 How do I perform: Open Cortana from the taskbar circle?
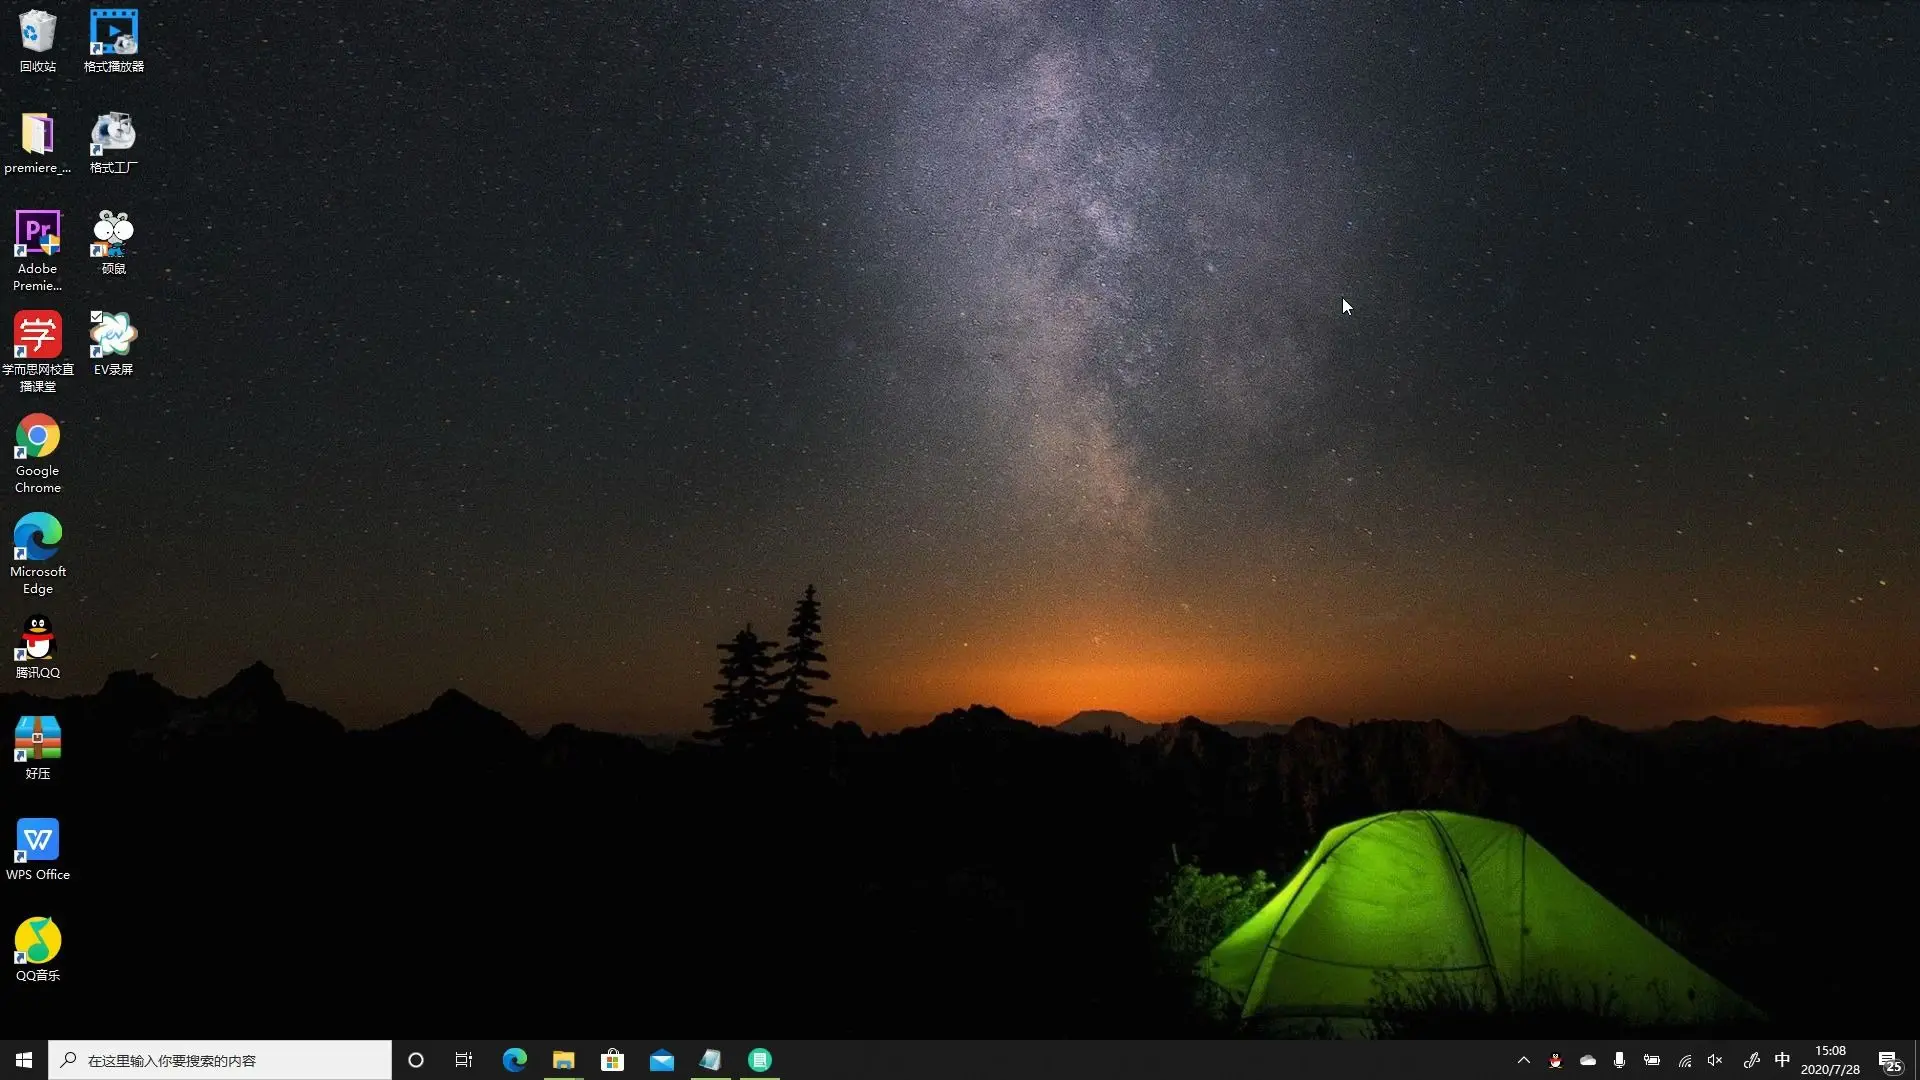pyautogui.click(x=416, y=1060)
